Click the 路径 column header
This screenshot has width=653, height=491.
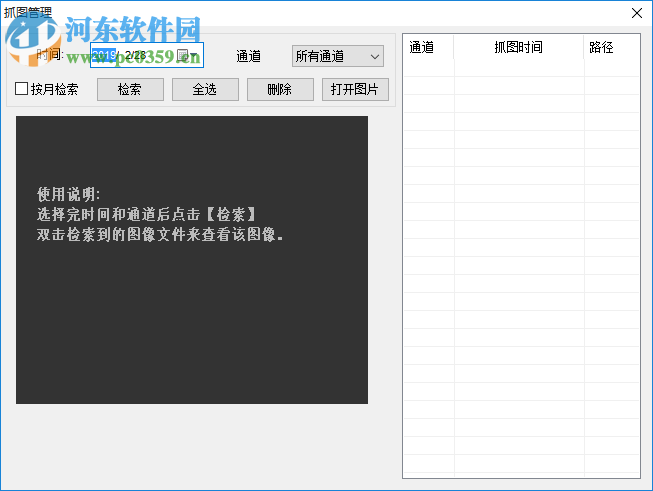point(611,47)
